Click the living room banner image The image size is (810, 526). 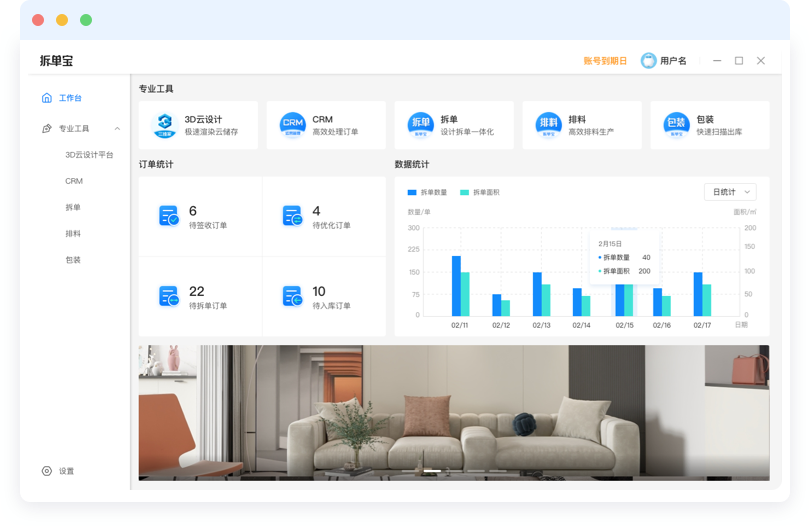point(454,412)
